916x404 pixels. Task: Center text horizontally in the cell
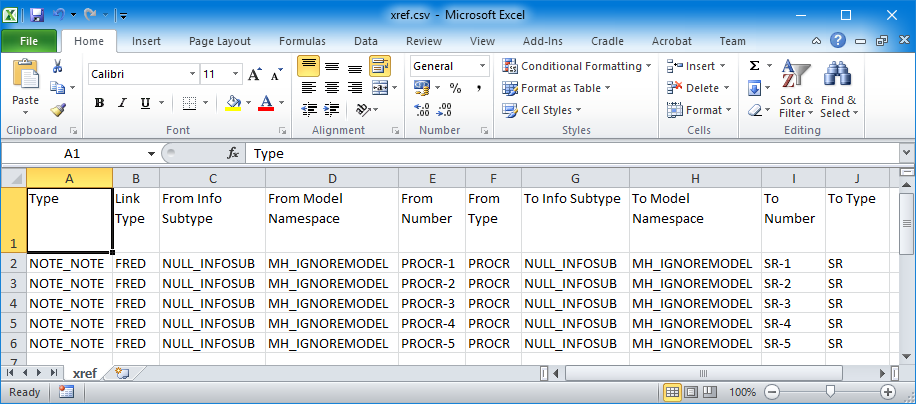tap(332, 88)
